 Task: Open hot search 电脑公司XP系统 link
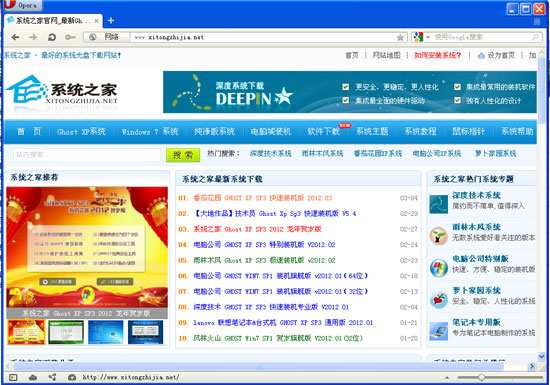pyautogui.click(x=437, y=153)
